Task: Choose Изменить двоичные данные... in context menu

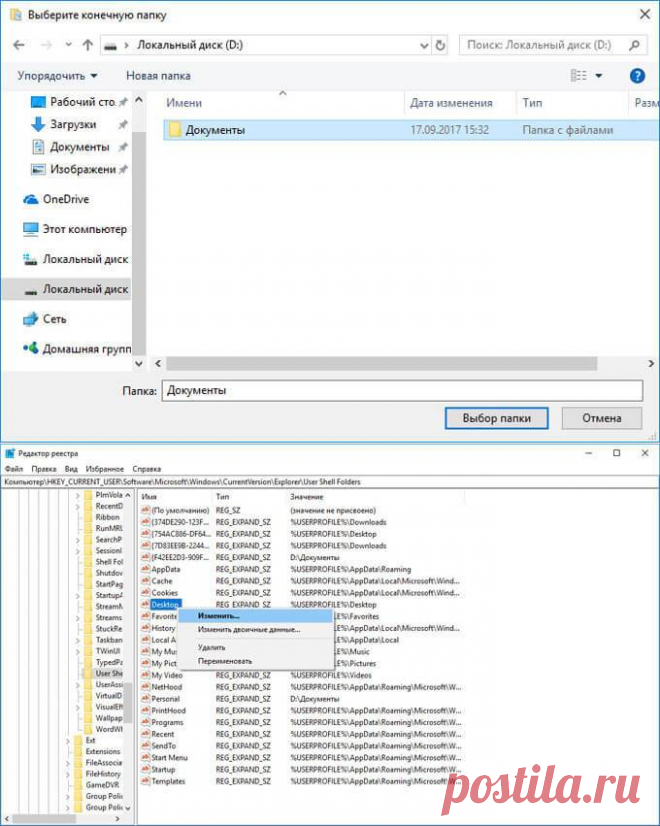Action: coord(255,630)
